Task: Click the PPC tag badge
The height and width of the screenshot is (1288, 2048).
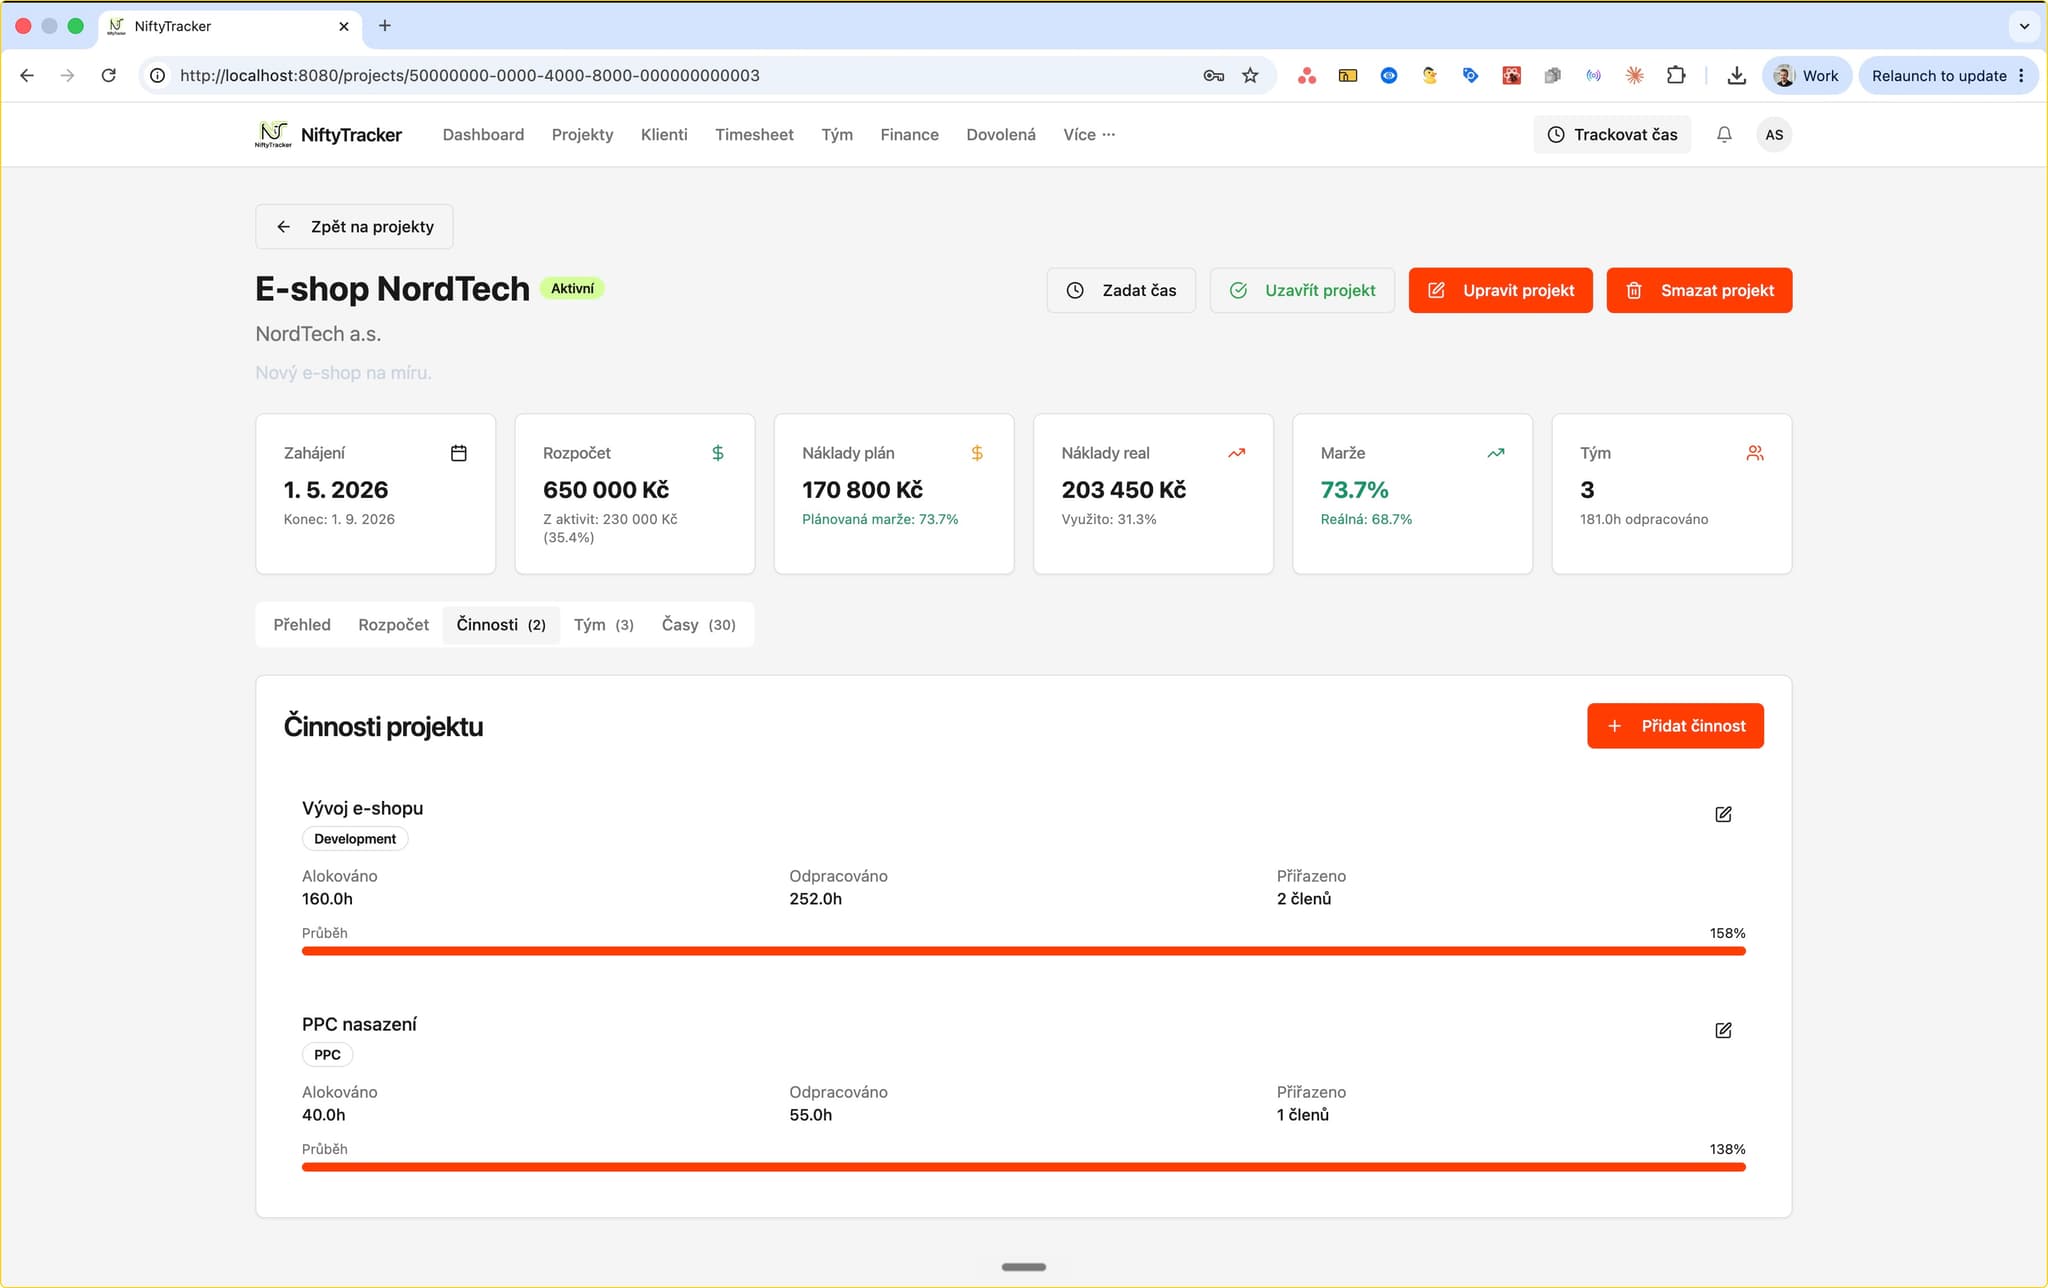Action: tap(327, 1054)
